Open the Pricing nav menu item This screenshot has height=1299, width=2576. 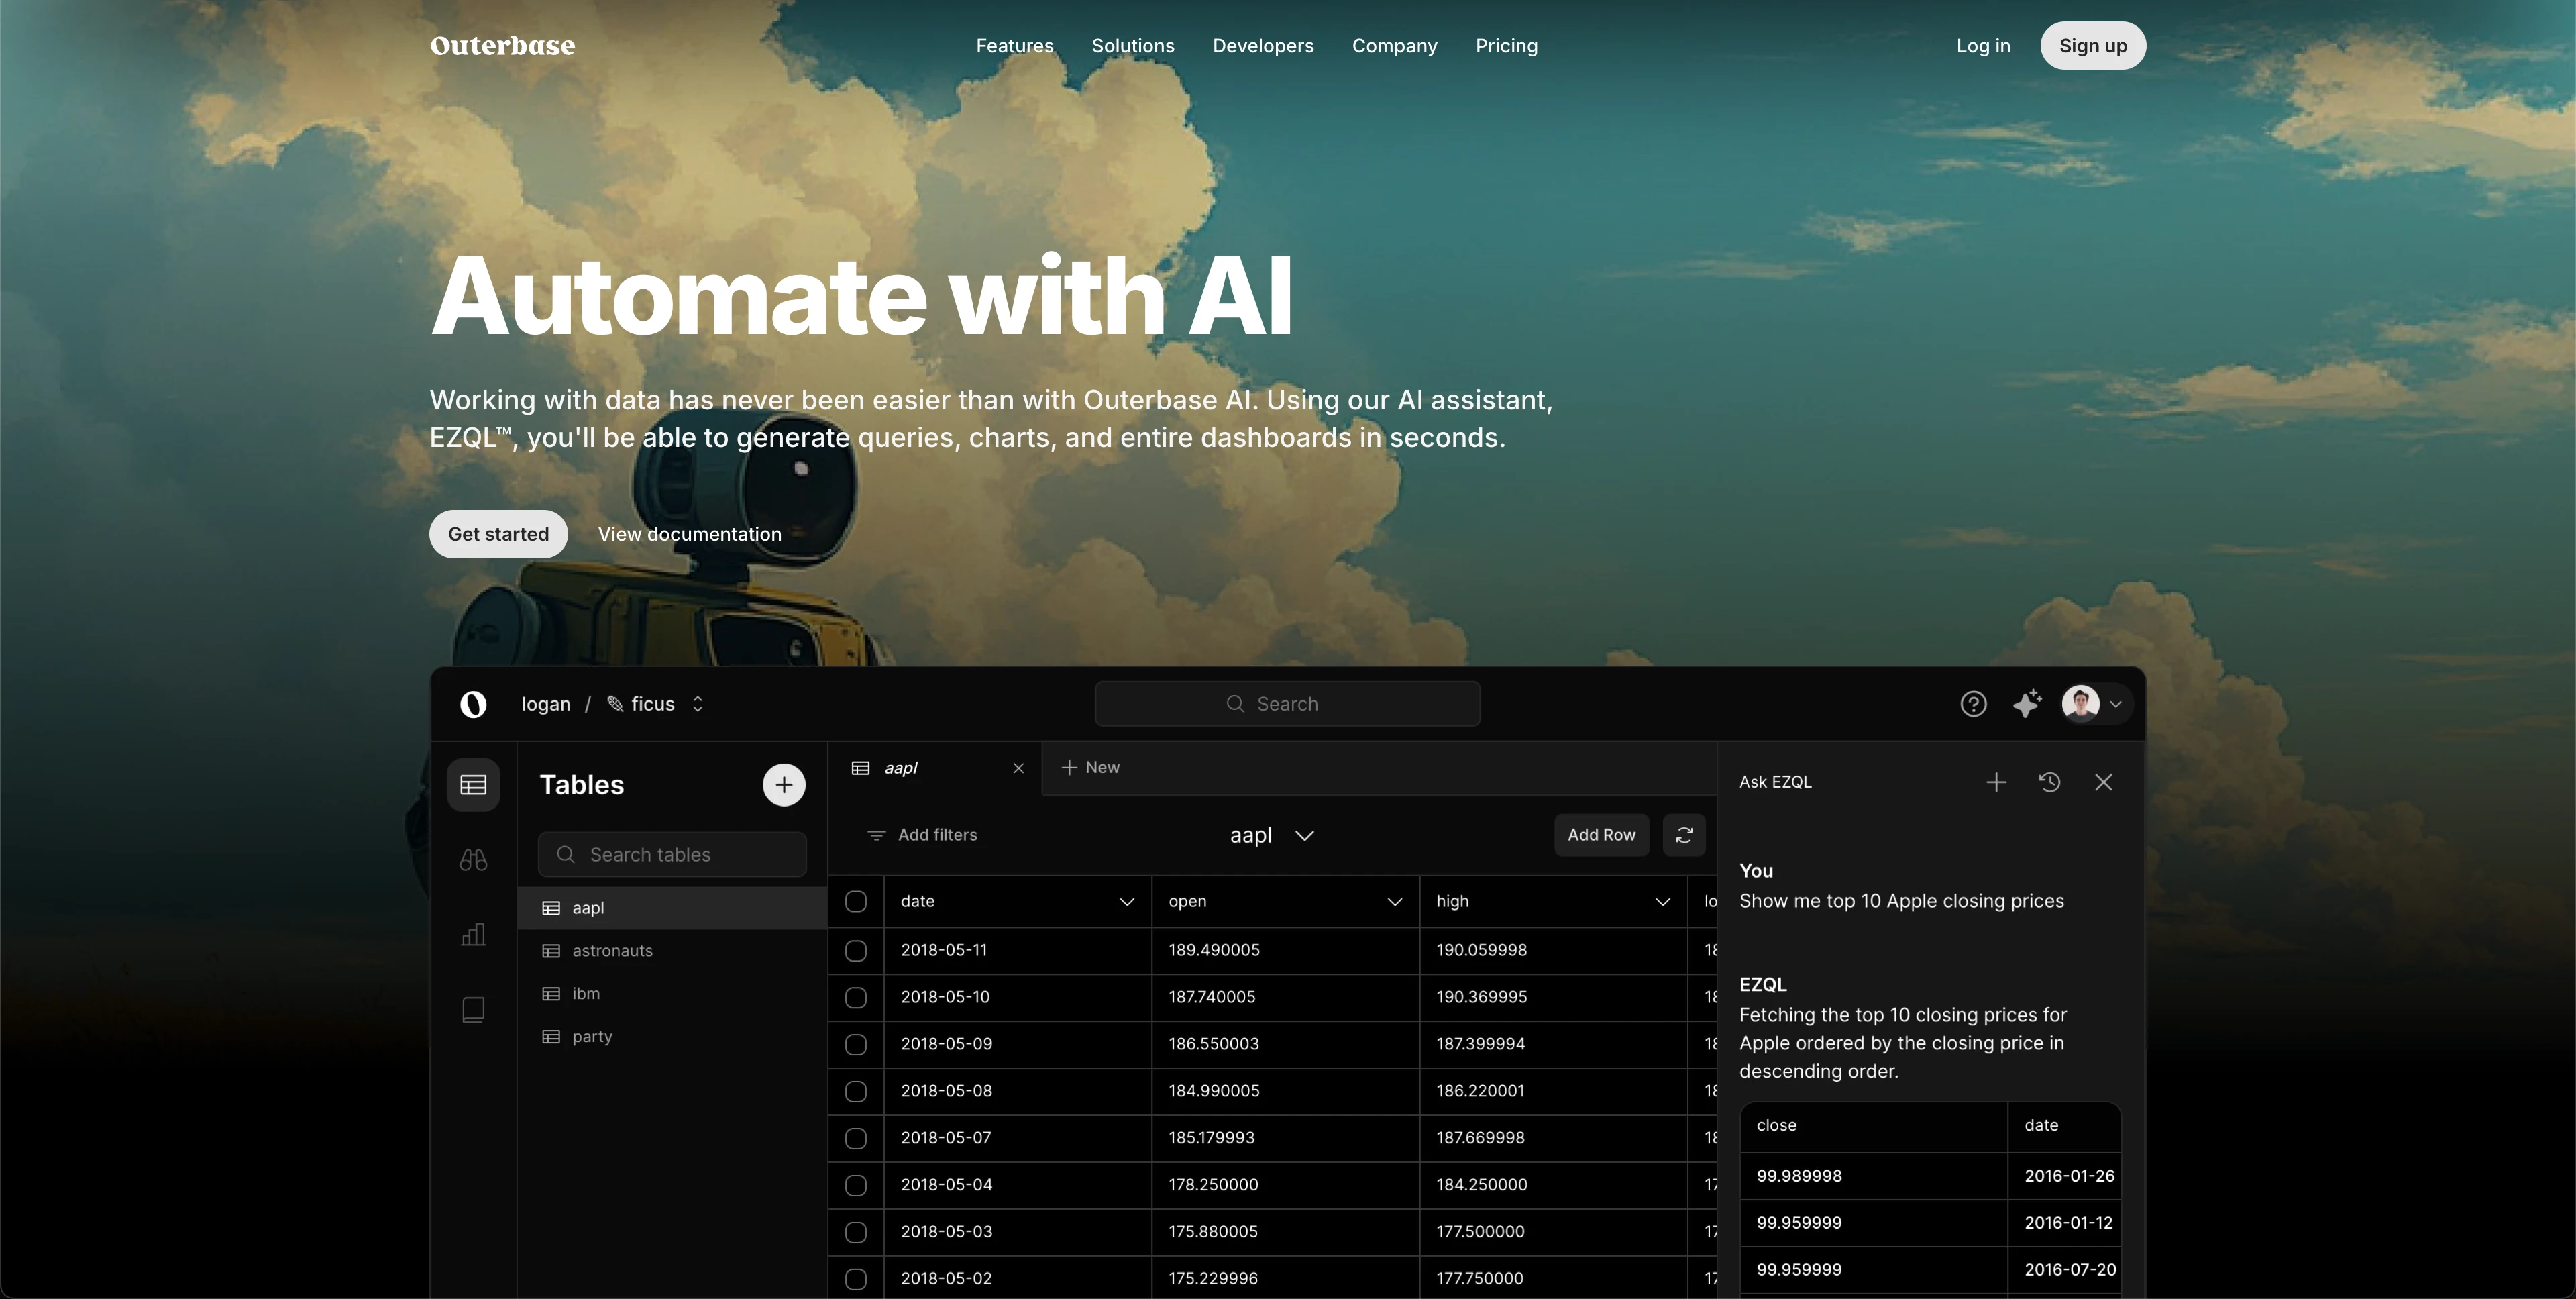[1506, 46]
